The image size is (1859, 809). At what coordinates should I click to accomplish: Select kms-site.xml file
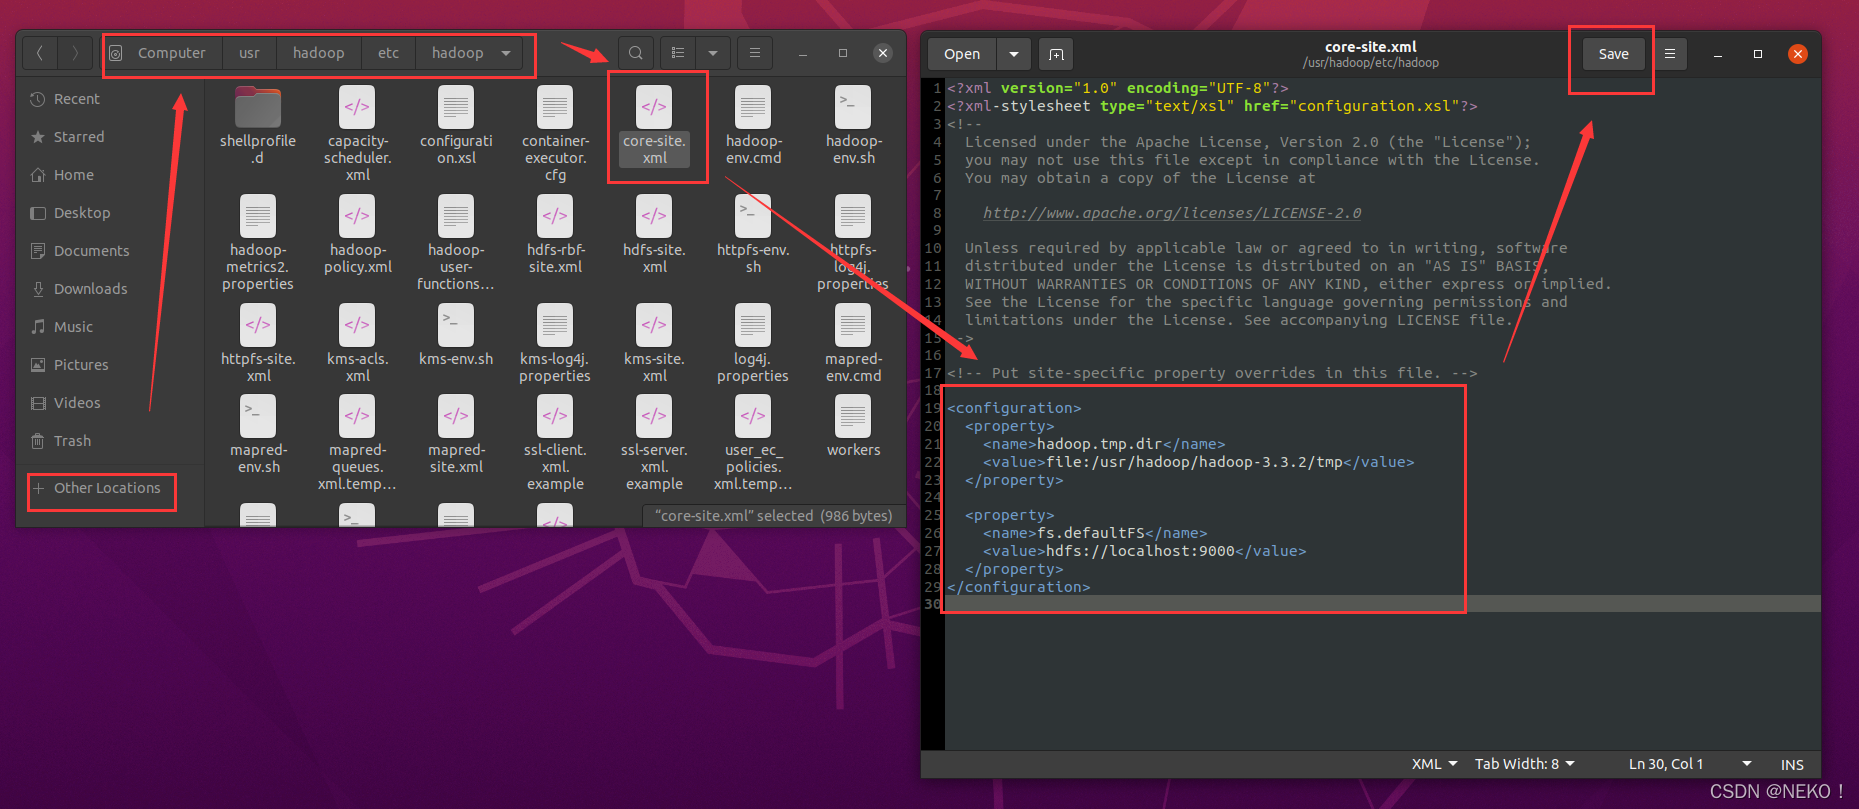click(654, 344)
